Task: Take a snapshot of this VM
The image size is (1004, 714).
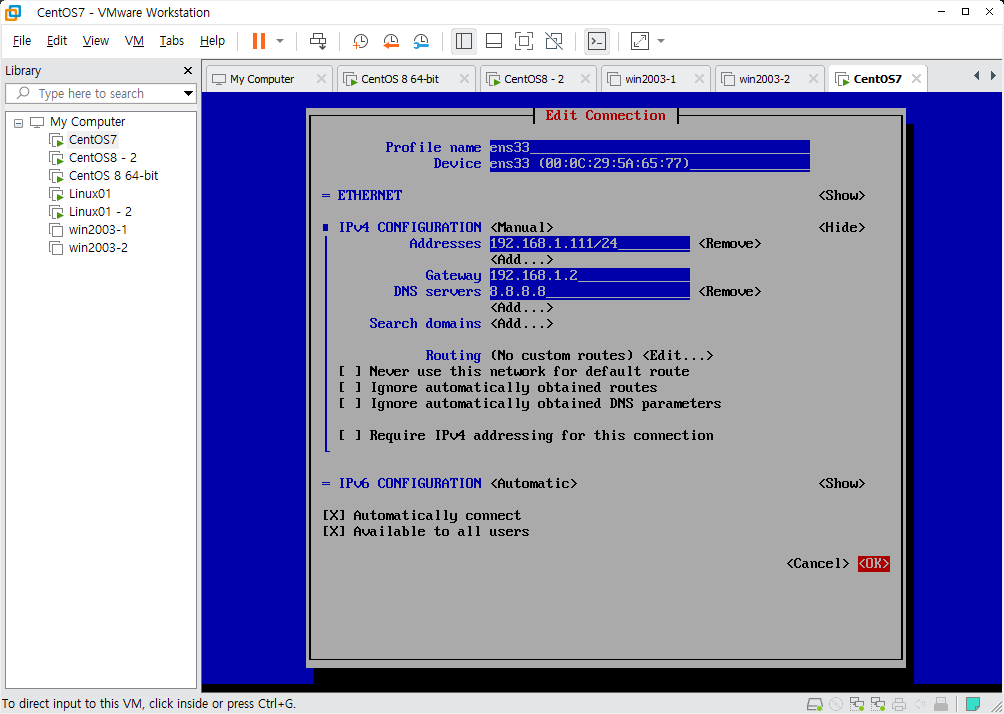Action: (360, 41)
